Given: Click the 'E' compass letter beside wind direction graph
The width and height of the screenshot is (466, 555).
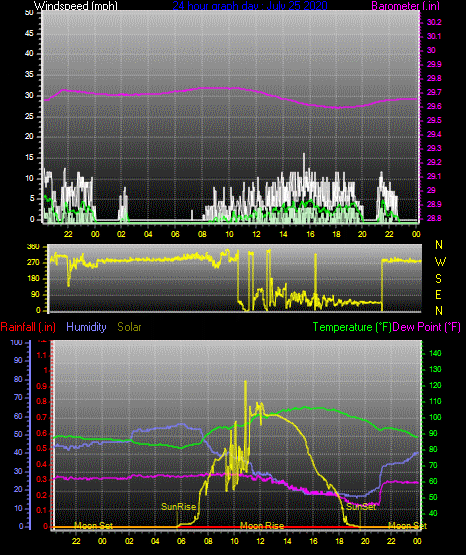Looking at the screenshot, I should 438,295.
